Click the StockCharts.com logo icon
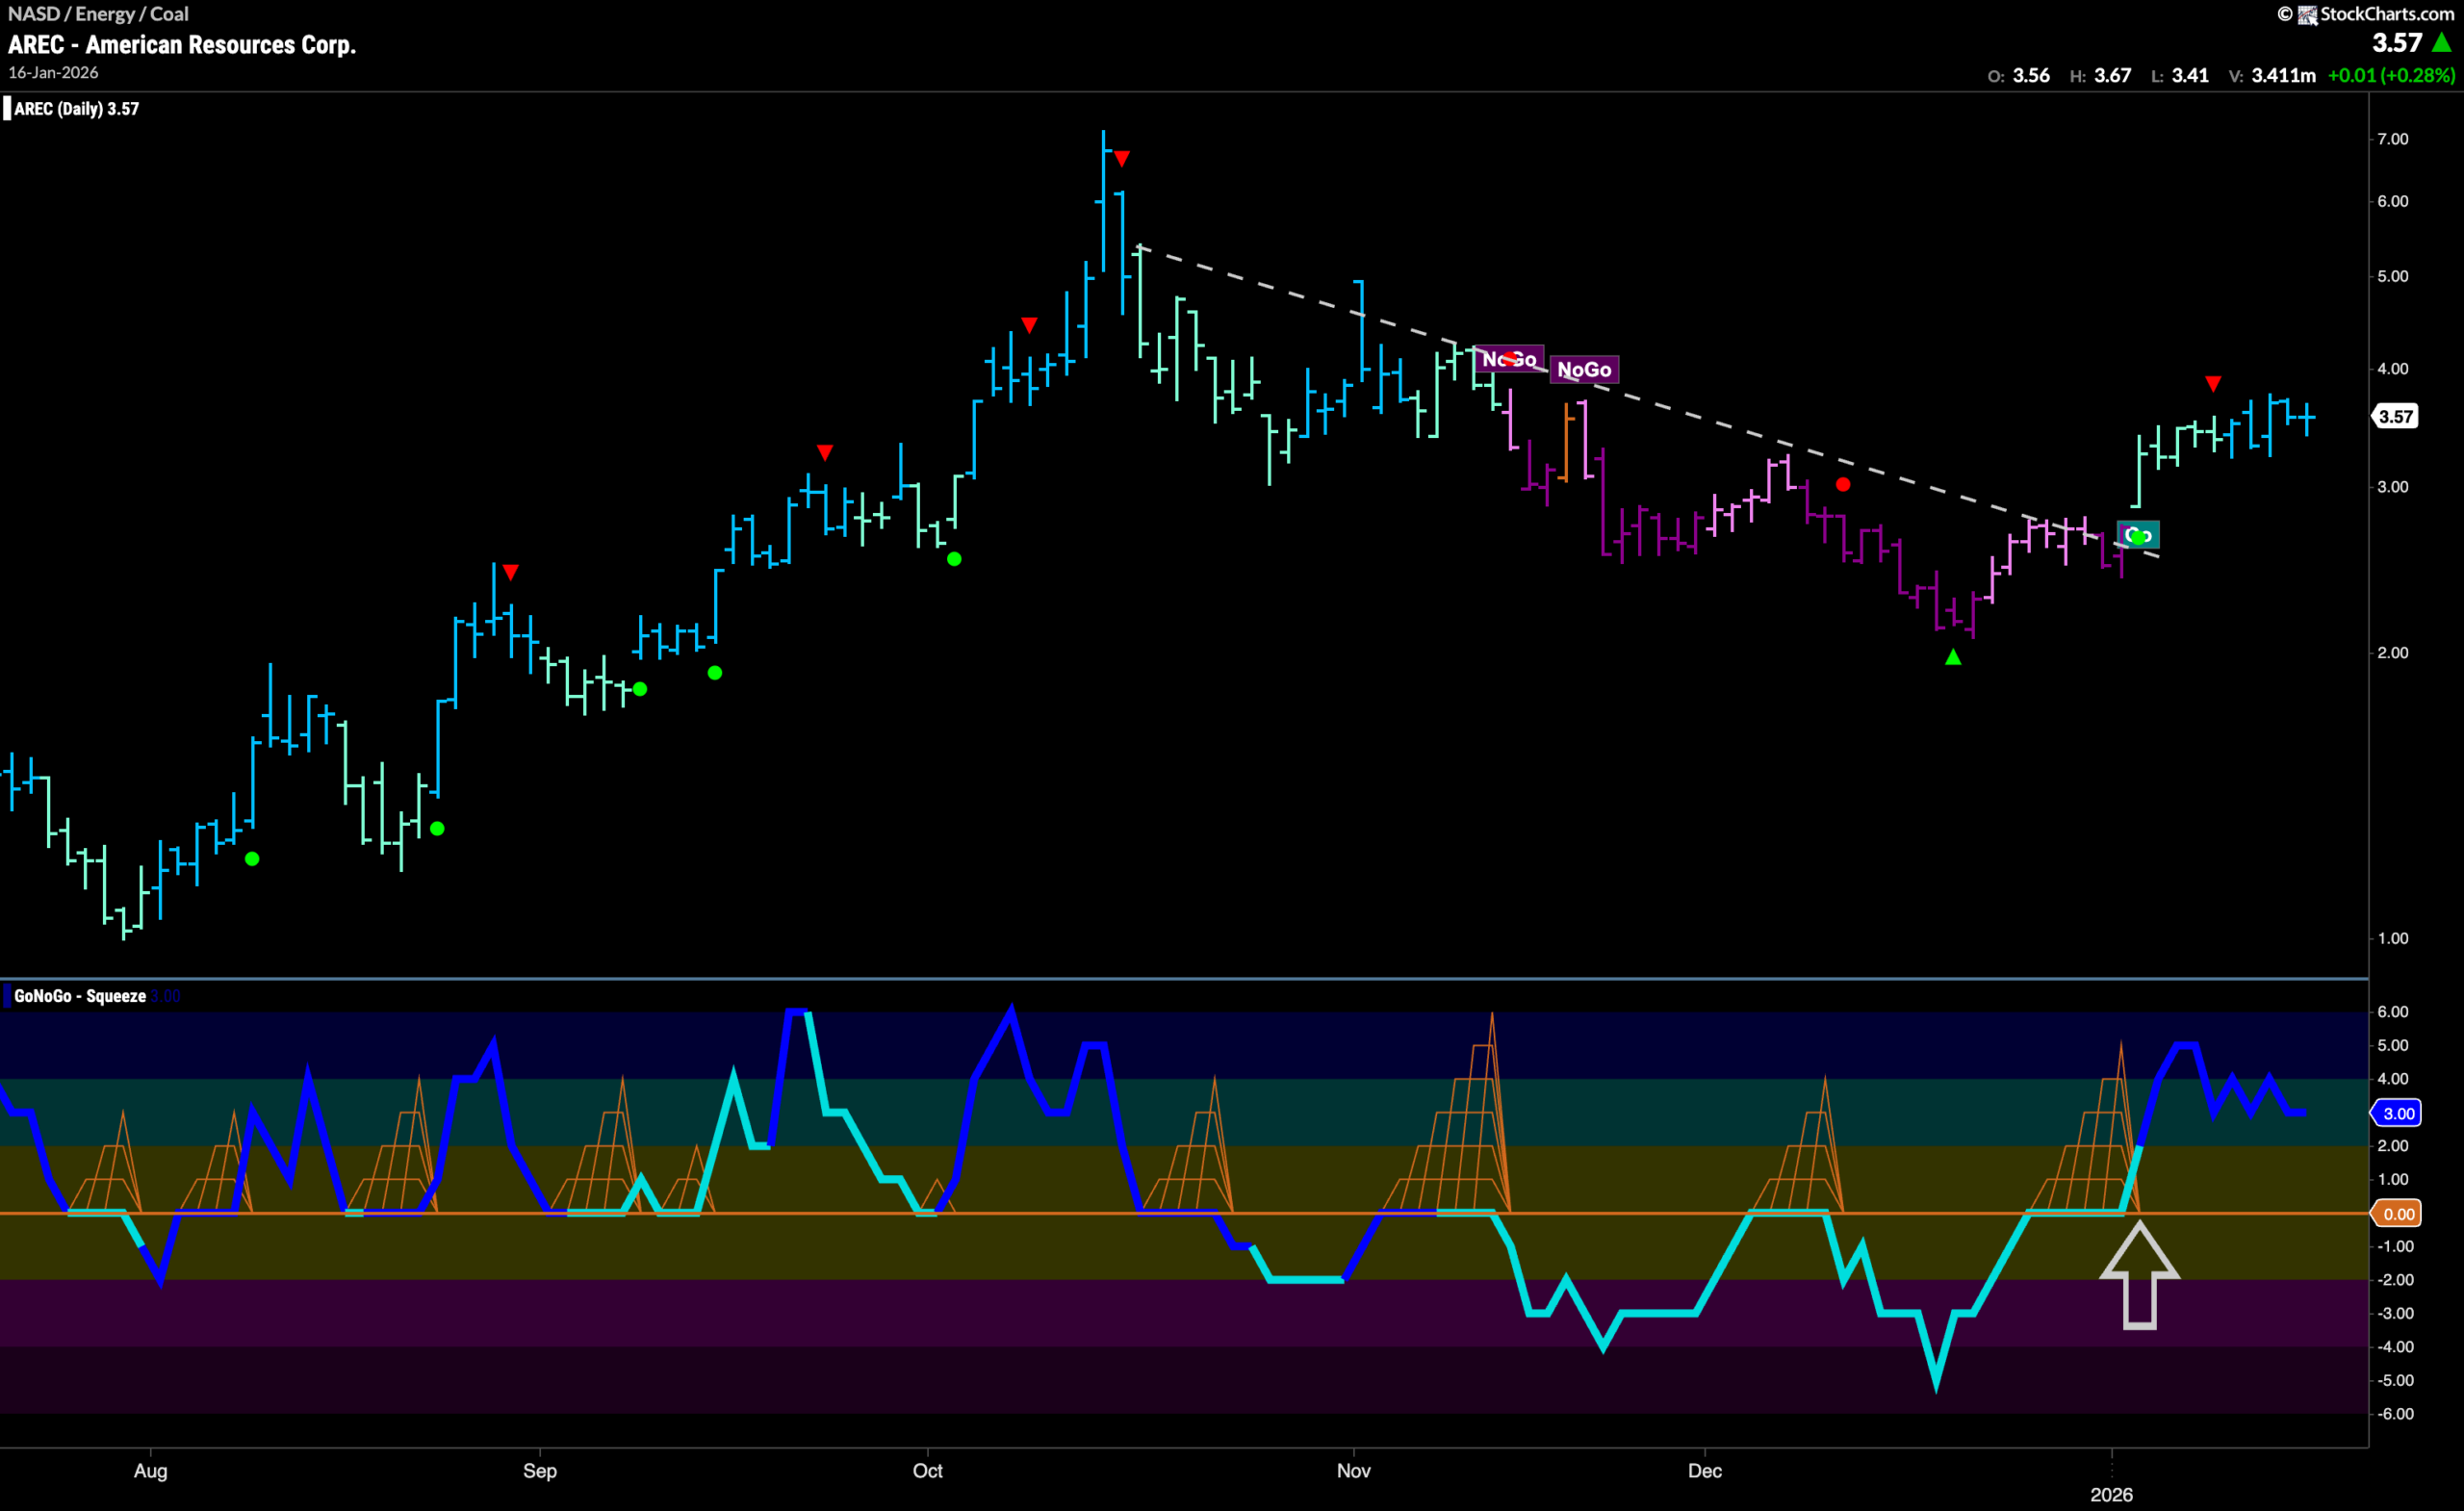The image size is (2464, 1511). point(2308,15)
